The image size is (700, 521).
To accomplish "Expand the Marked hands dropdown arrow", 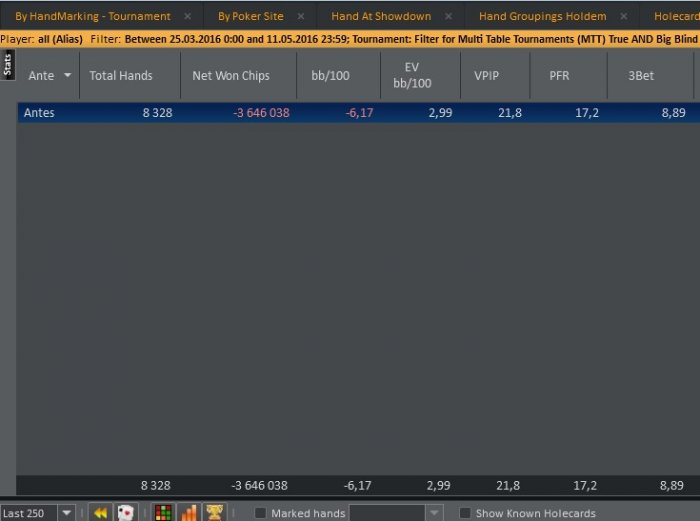I will click(x=434, y=513).
